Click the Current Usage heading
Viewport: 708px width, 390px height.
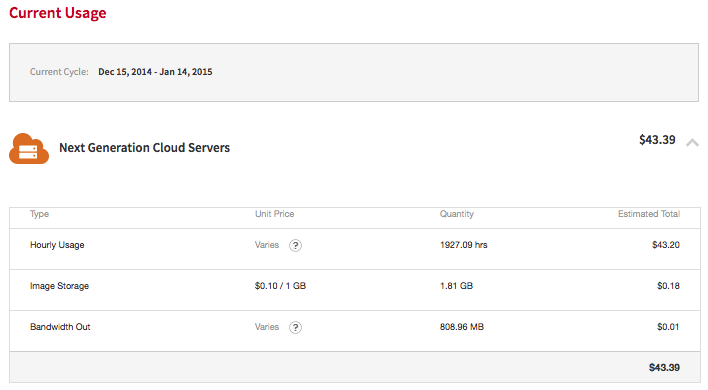click(58, 13)
